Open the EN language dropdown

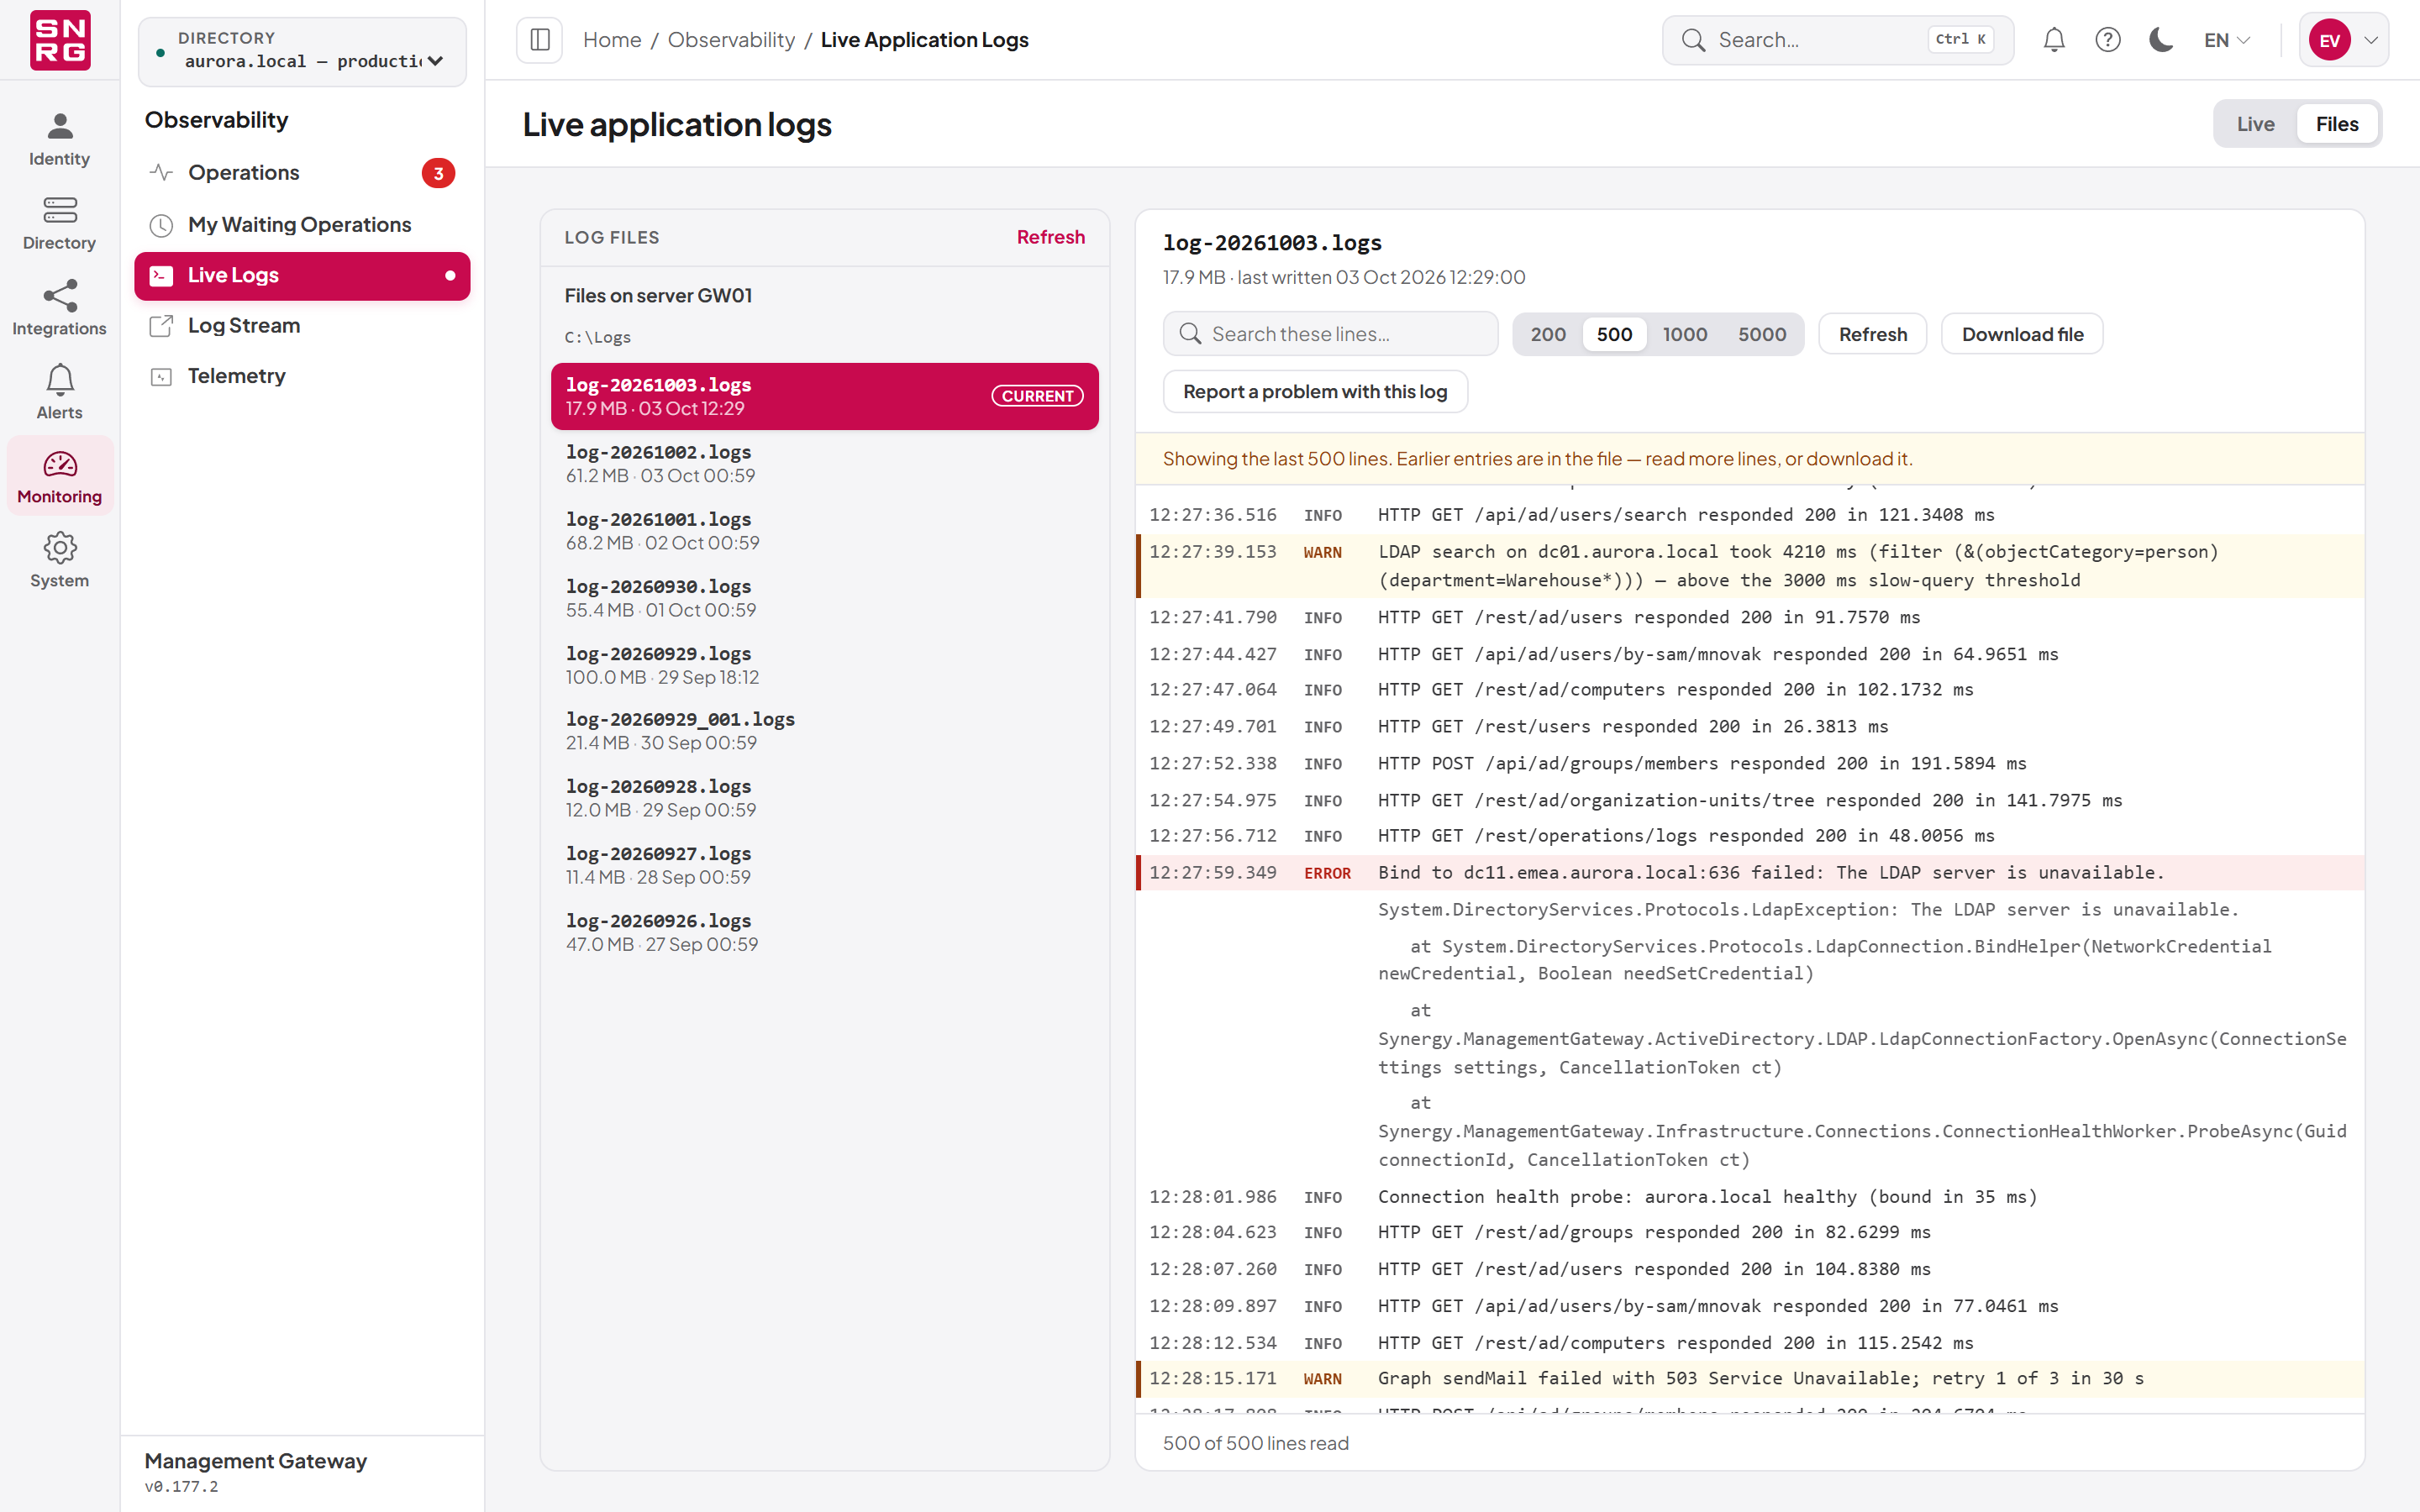(2227, 40)
